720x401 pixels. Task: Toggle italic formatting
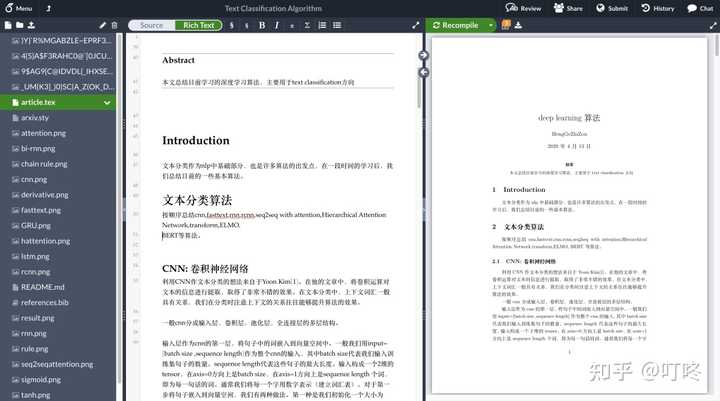pyautogui.click(x=277, y=25)
